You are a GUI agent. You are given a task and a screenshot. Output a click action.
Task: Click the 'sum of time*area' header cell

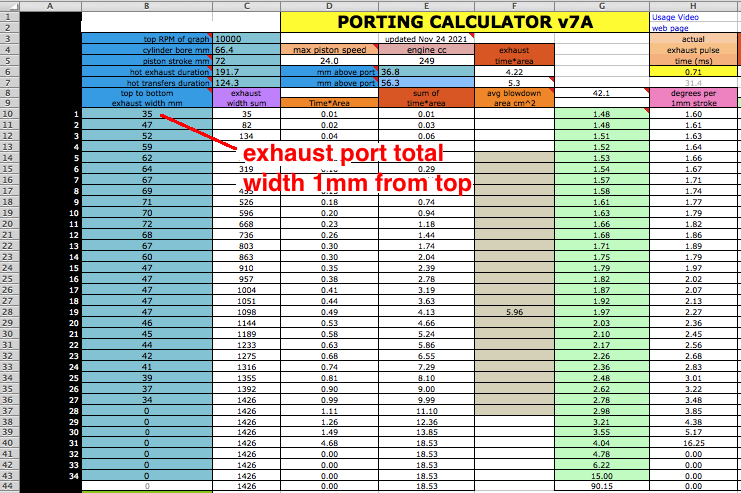(x=426, y=98)
